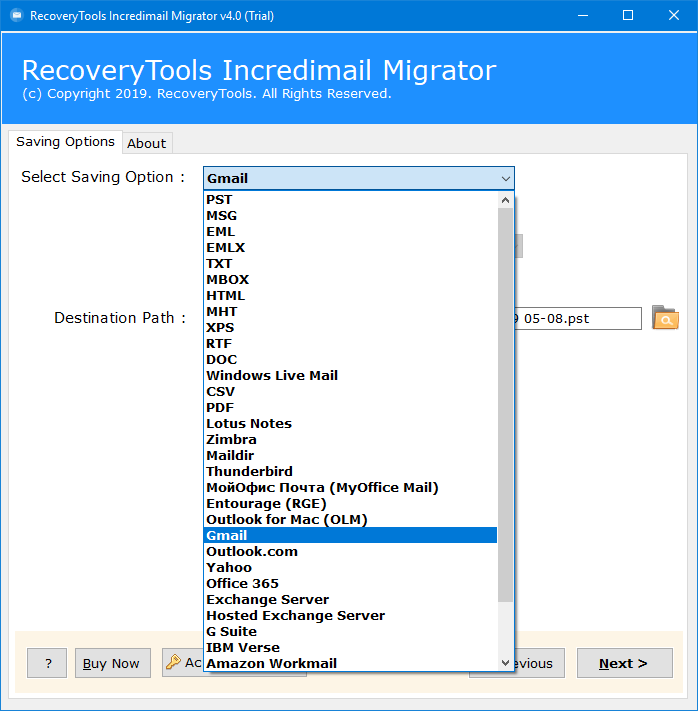Choose EMLX from the saving options list
This screenshot has height=711, width=698.
(351, 248)
